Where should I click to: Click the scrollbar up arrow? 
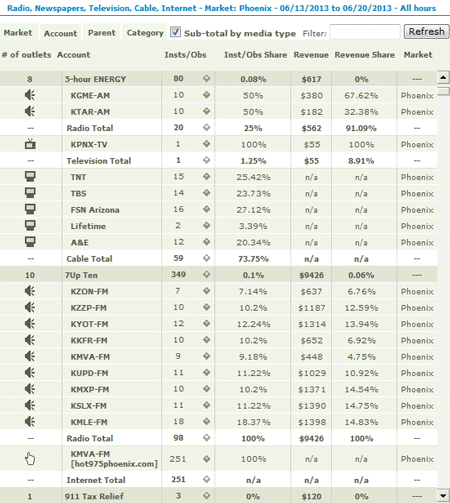pyautogui.click(x=443, y=78)
